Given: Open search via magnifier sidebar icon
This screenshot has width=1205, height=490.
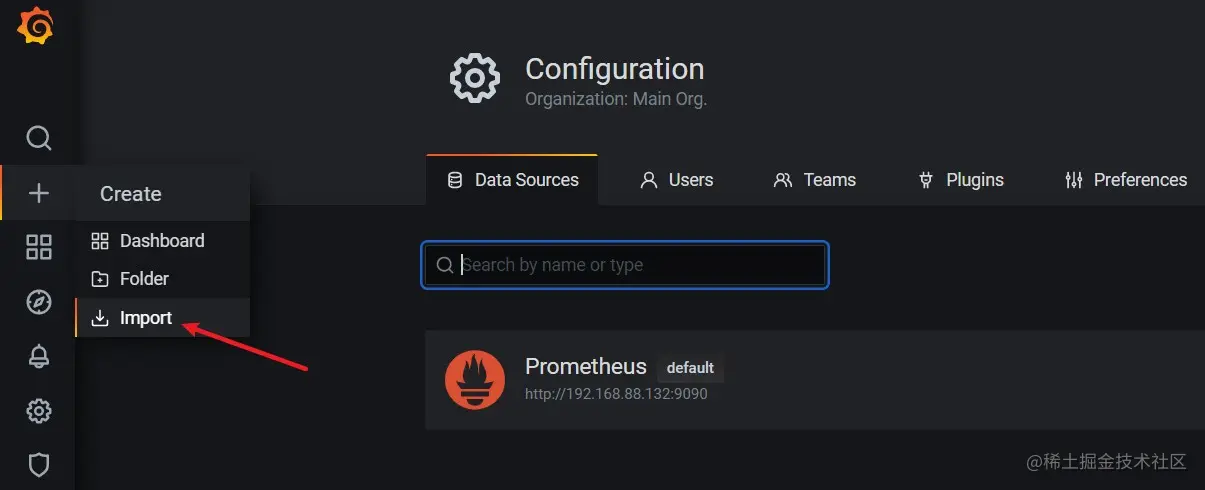Looking at the screenshot, I should coord(38,138).
